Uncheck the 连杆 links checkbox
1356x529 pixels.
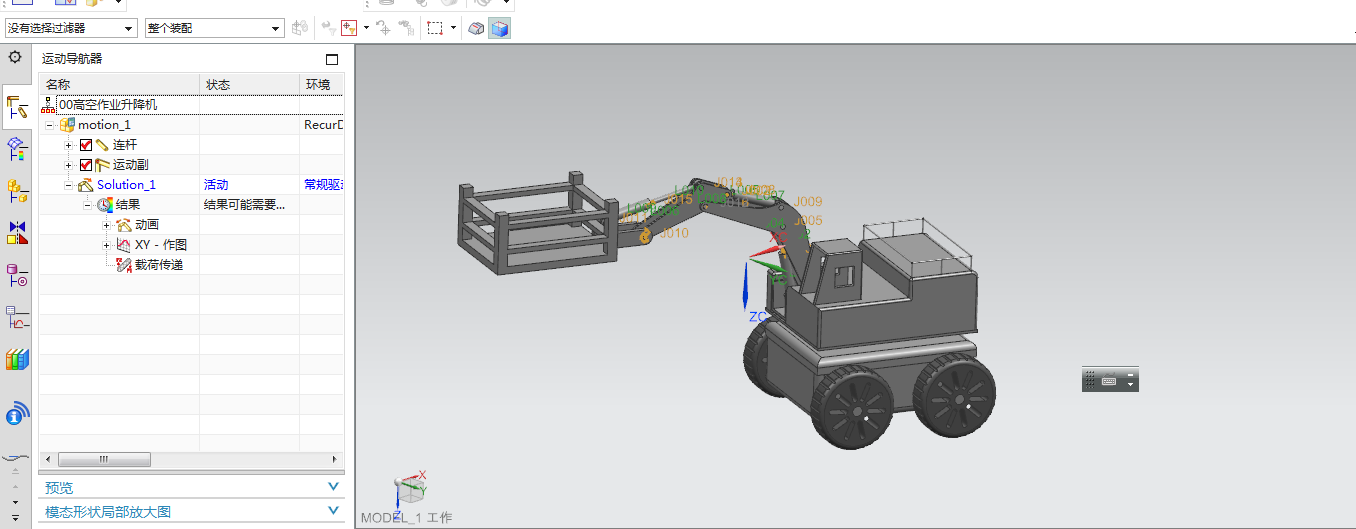[86, 145]
